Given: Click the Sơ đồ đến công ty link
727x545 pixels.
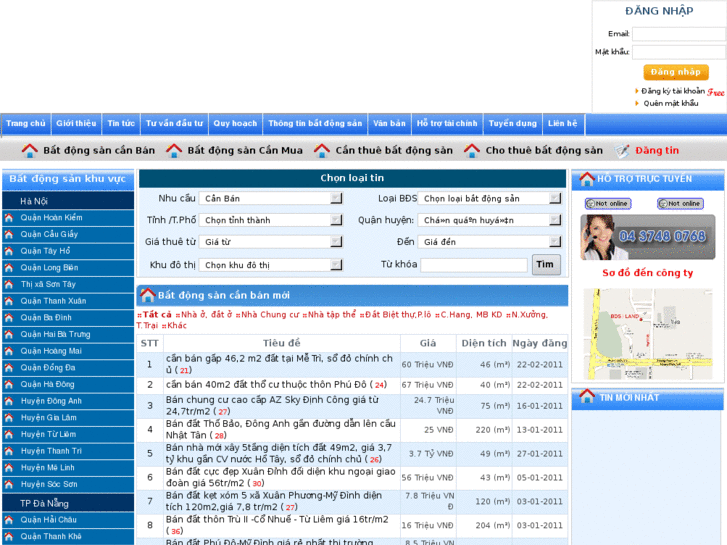Looking at the screenshot, I should [648, 273].
